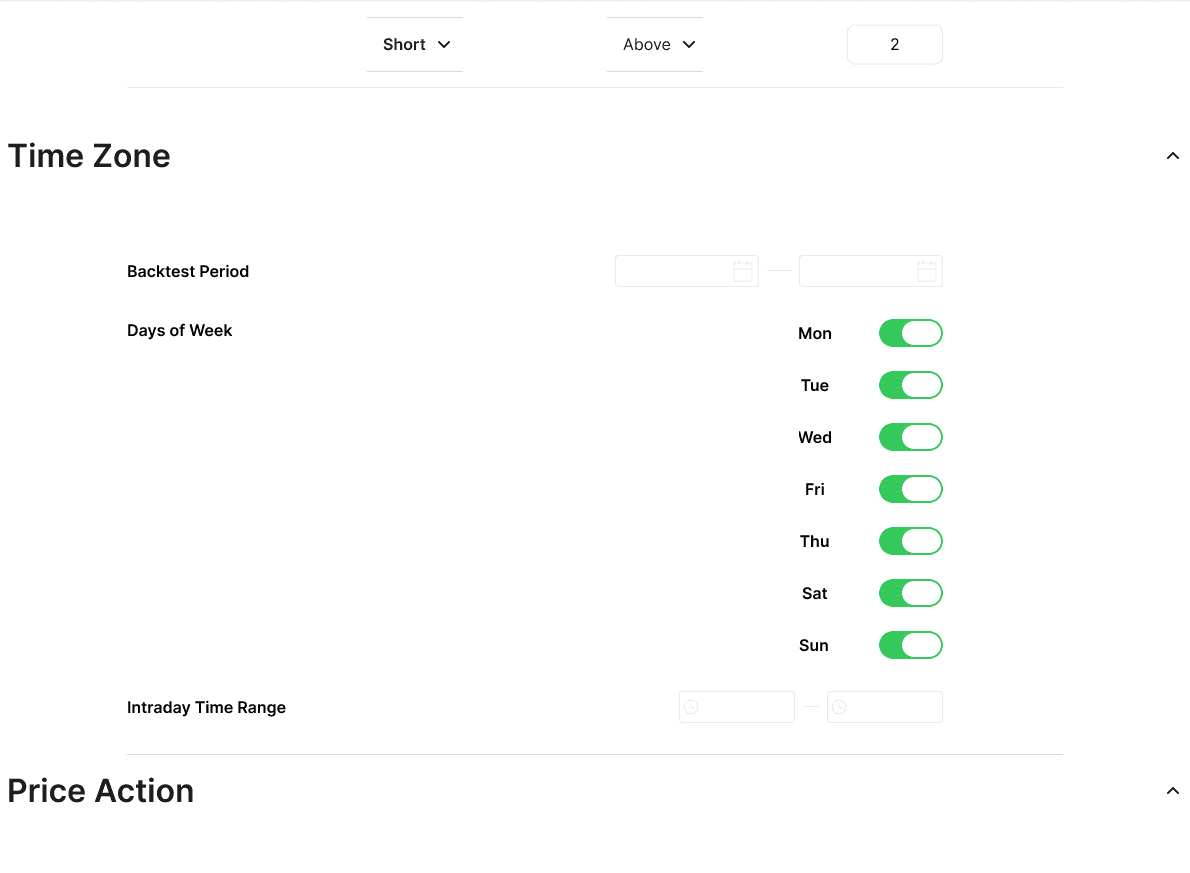Focus the Backtest Period end date field
Image resolution: width=1190 pixels, height=873 pixels.
tap(858, 271)
